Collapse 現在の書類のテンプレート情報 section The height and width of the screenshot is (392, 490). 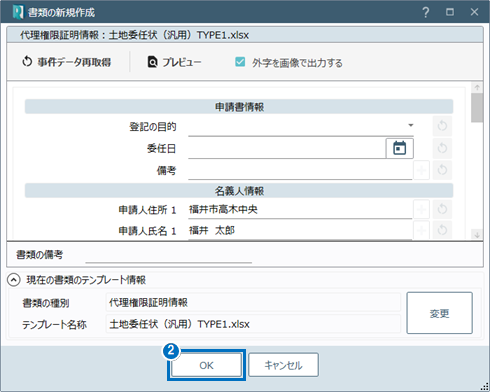click(14, 280)
